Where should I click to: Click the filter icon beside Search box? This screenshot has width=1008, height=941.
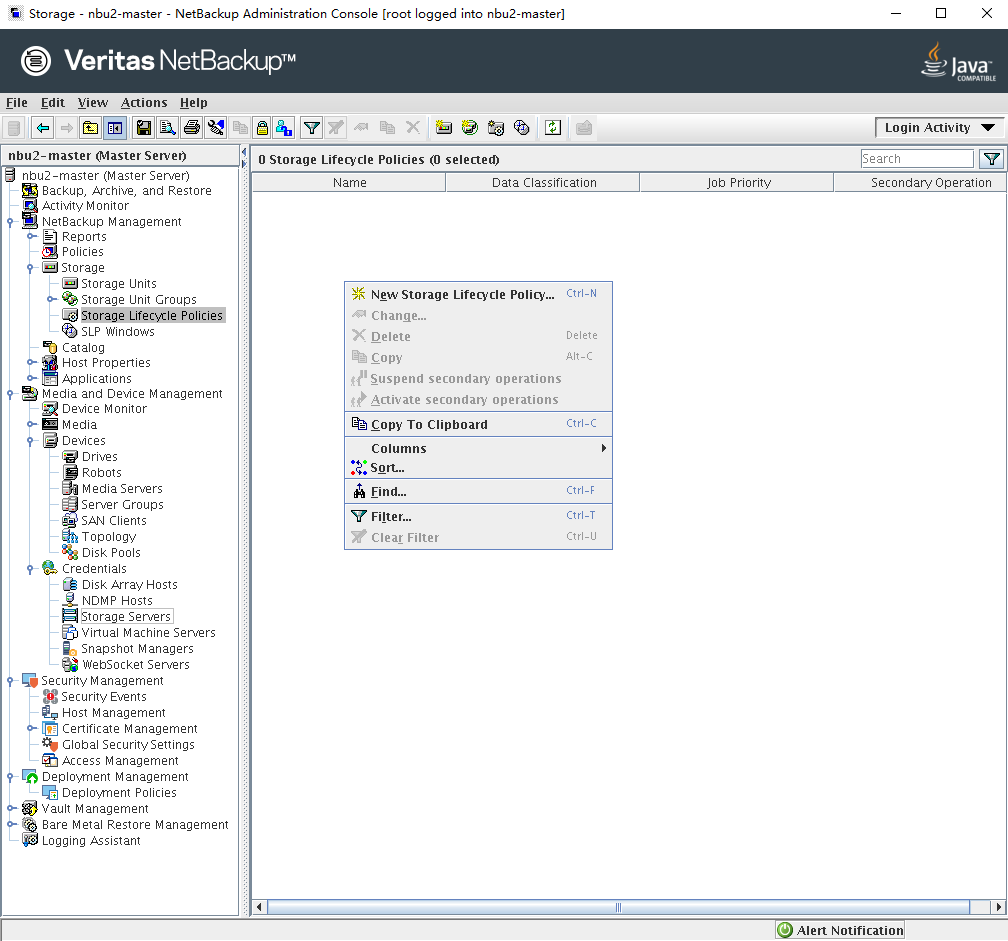(x=990, y=159)
